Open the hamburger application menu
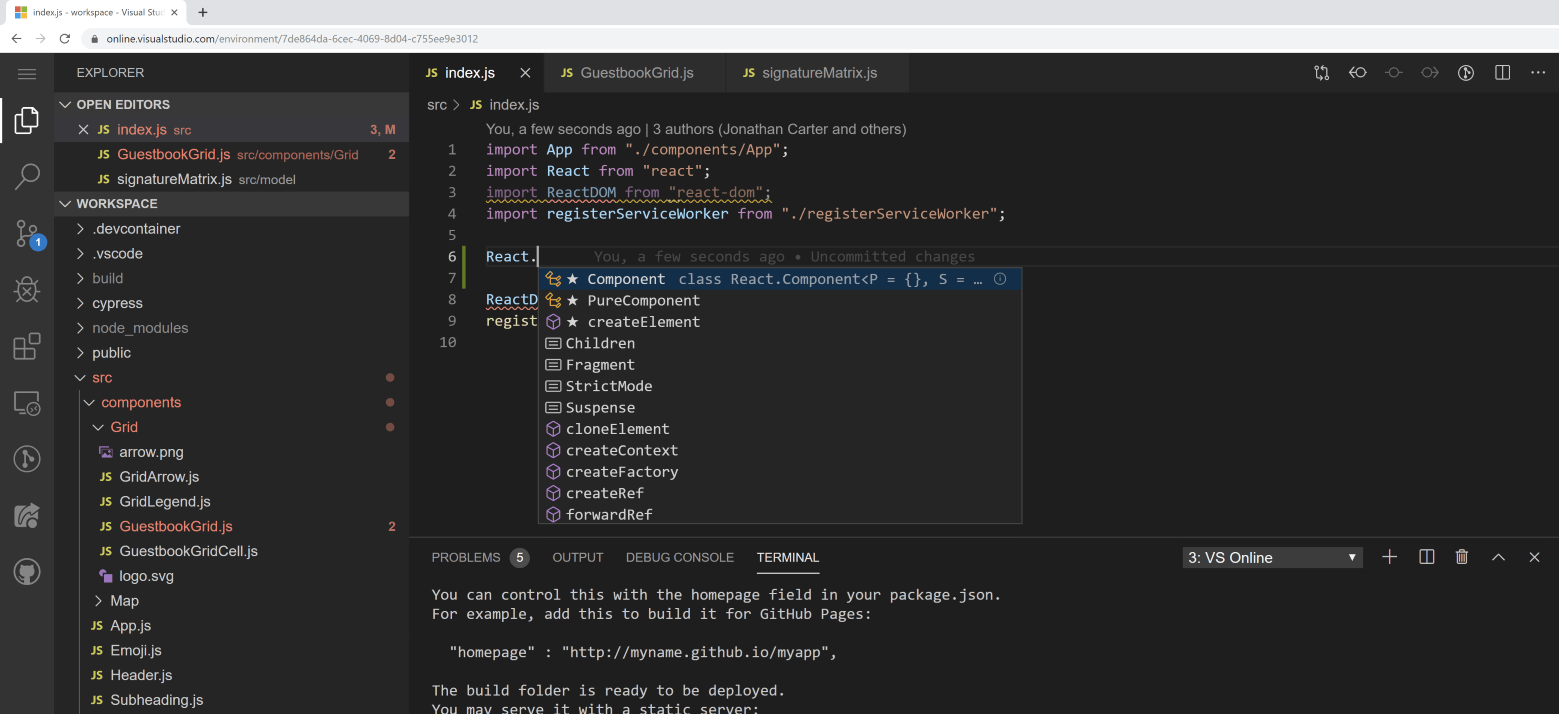Screen dimensions: 1559x714 pyautogui.click(x=27, y=74)
